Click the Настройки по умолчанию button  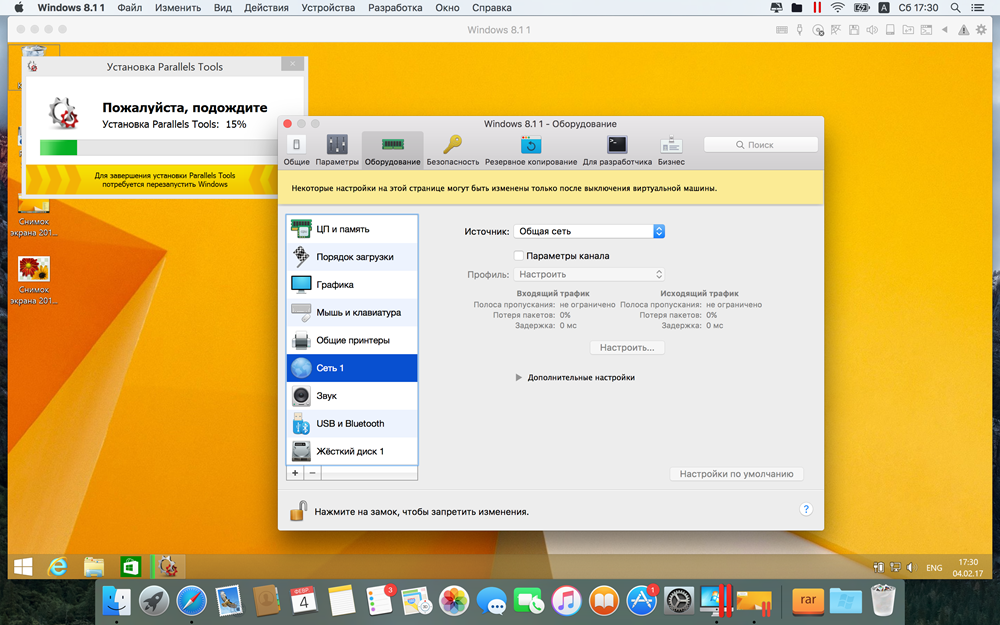click(x=736, y=474)
